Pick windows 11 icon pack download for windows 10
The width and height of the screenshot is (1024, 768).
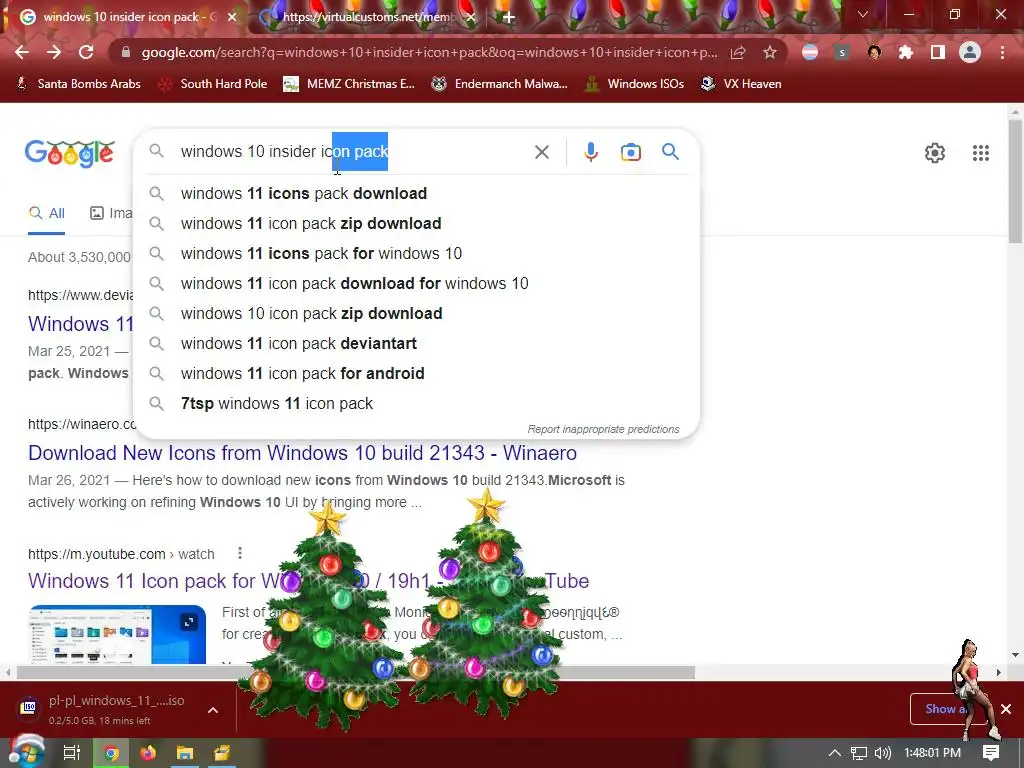click(x=415, y=283)
